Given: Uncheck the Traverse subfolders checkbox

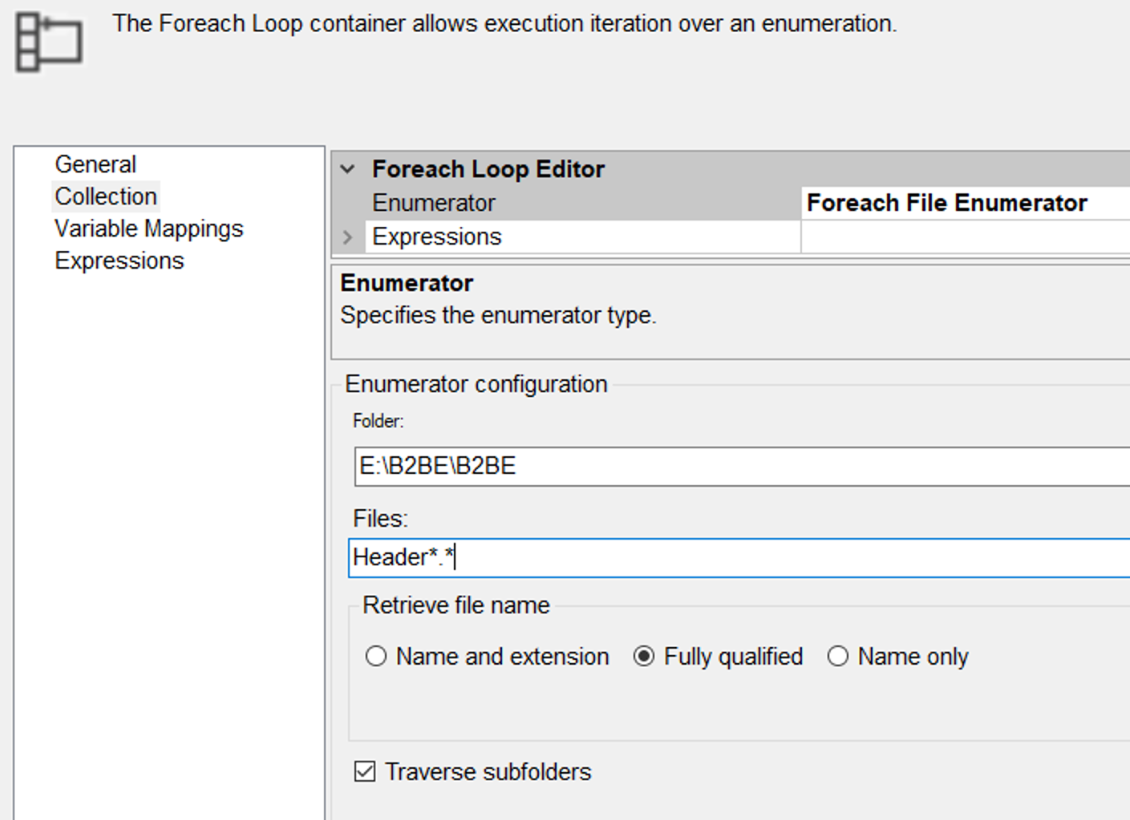Looking at the screenshot, I should (365, 772).
